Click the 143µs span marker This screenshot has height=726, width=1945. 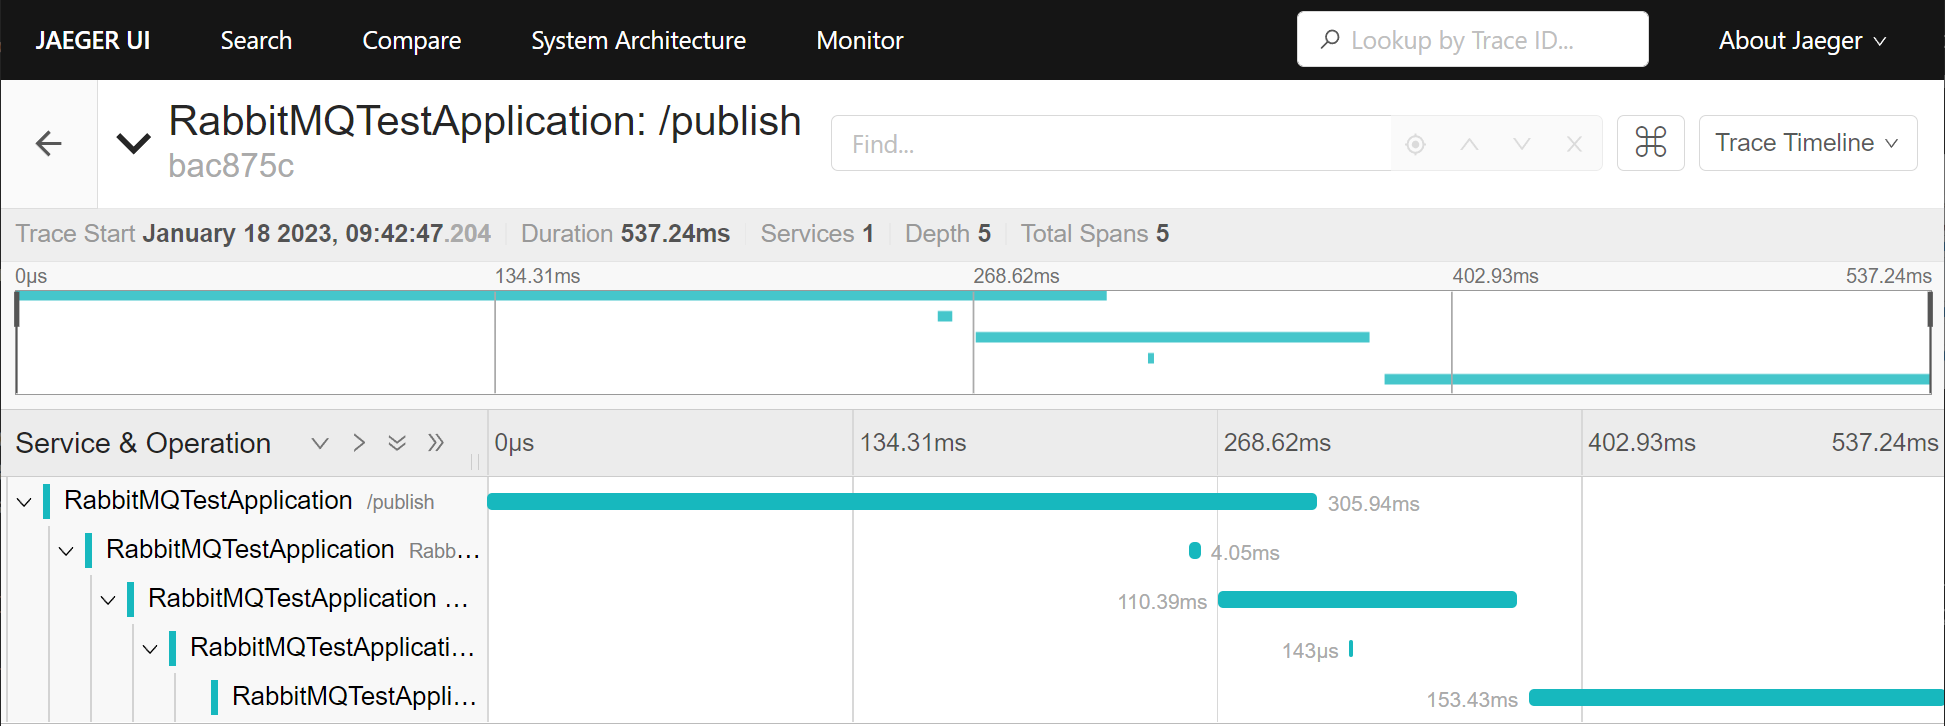click(1351, 648)
